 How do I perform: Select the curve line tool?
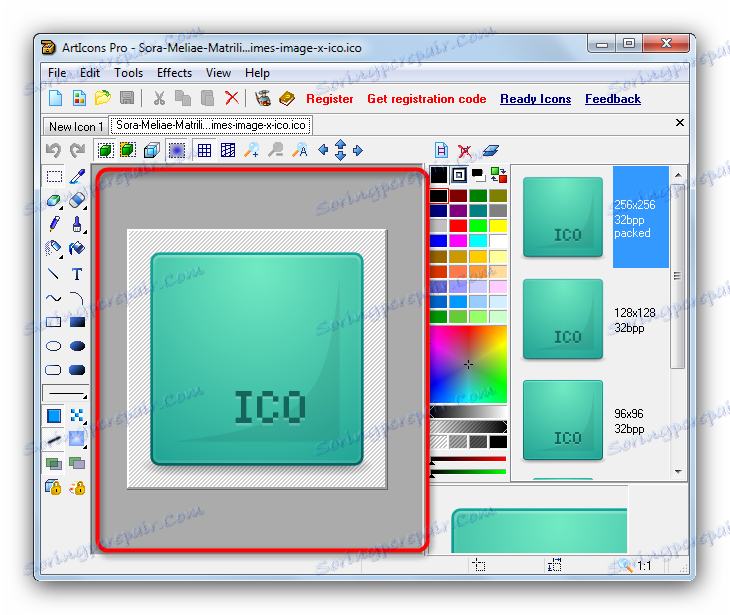(x=54, y=298)
